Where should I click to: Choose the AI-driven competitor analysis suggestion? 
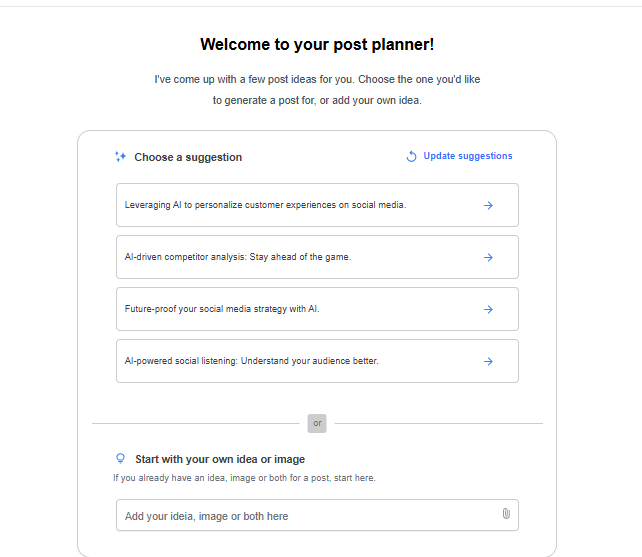[238, 257]
